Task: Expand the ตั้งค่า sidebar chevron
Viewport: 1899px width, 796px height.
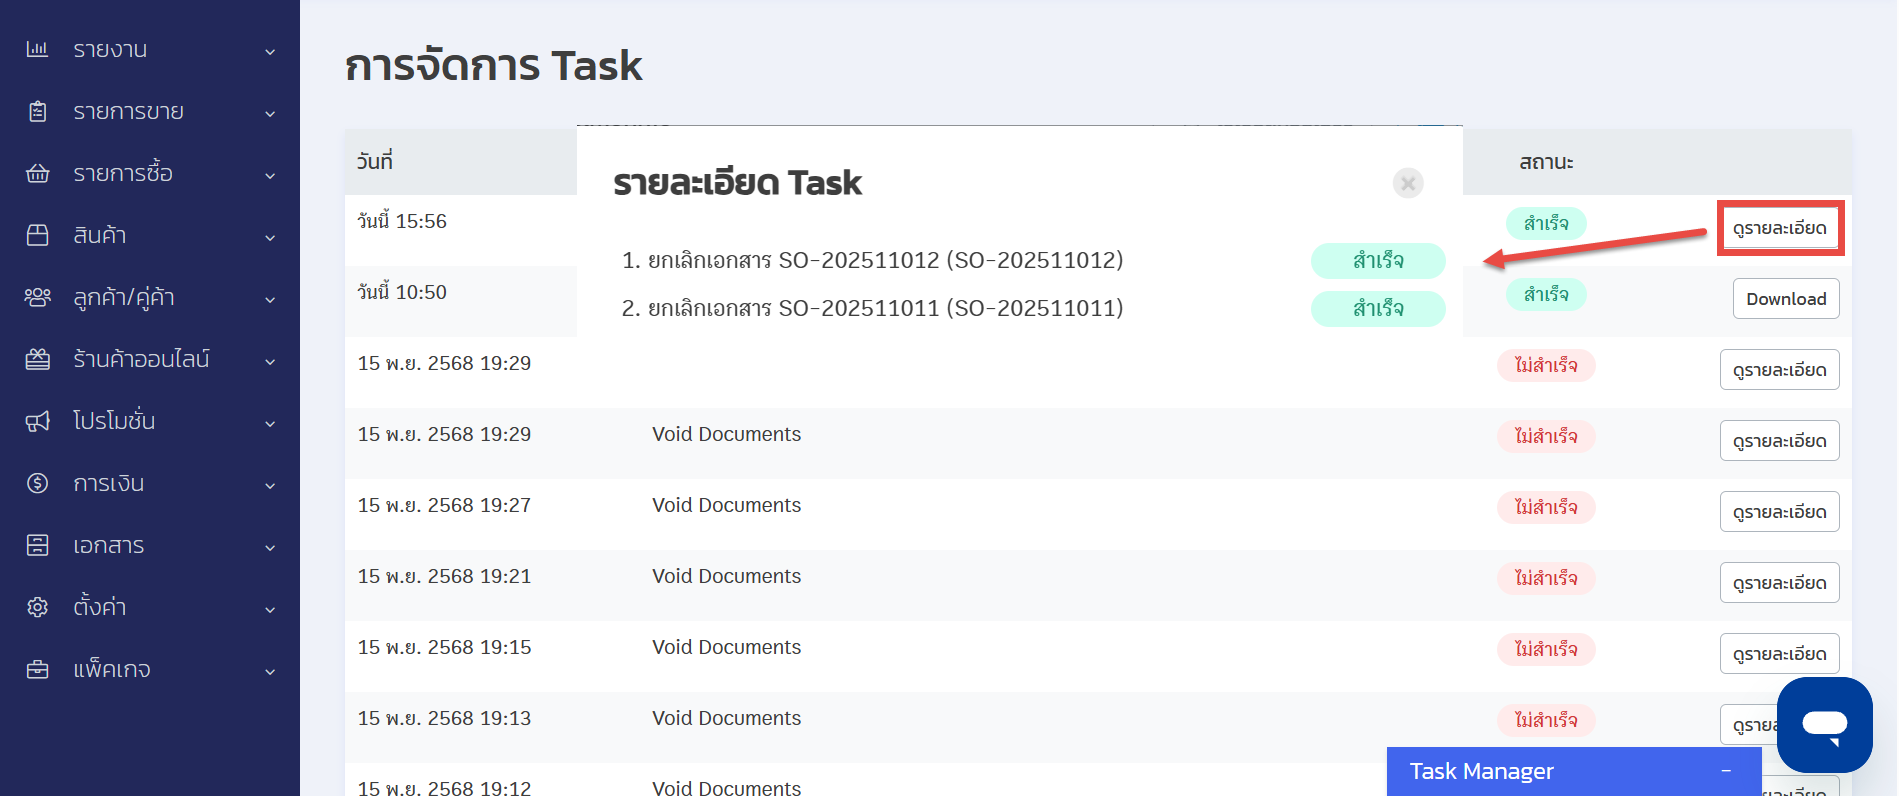Action: tap(270, 609)
